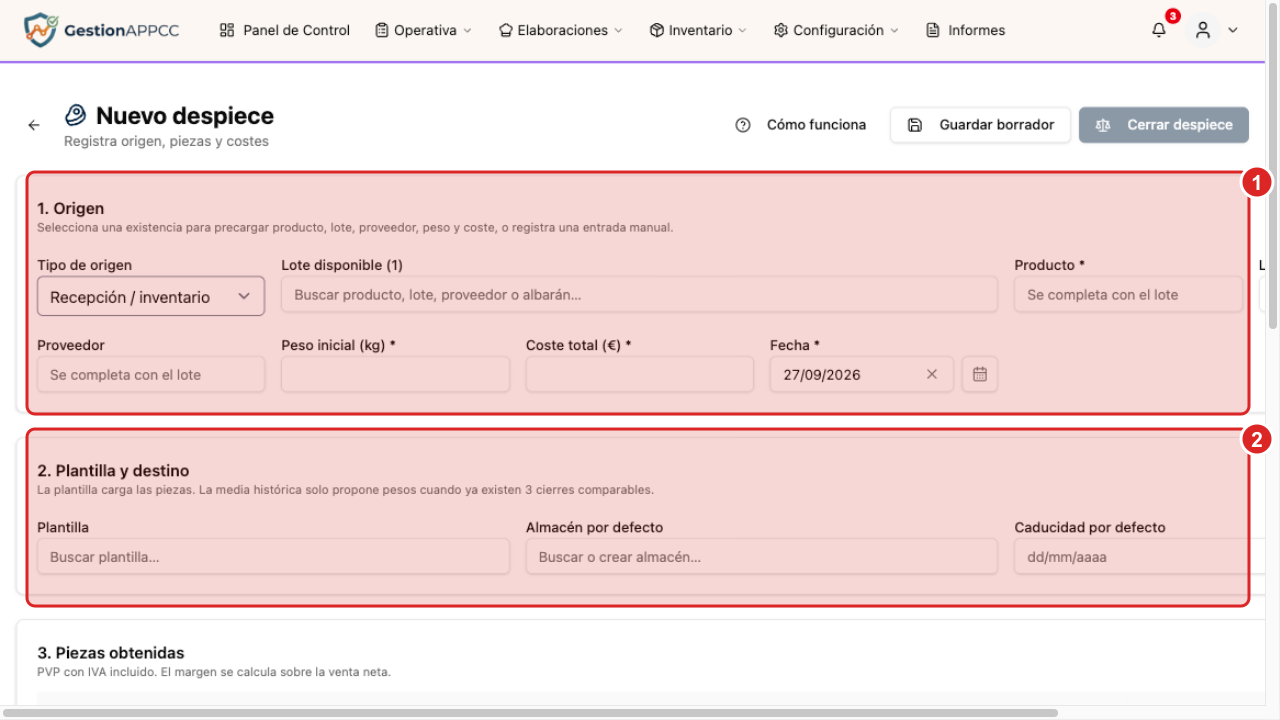Clear the Fecha date value

[x=932, y=374]
